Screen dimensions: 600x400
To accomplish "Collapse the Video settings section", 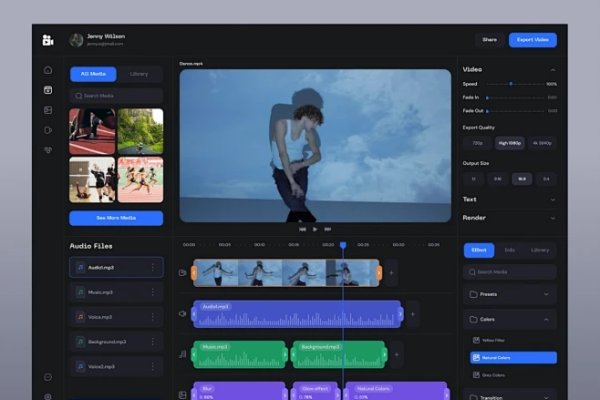I will [x=552, y=69].
